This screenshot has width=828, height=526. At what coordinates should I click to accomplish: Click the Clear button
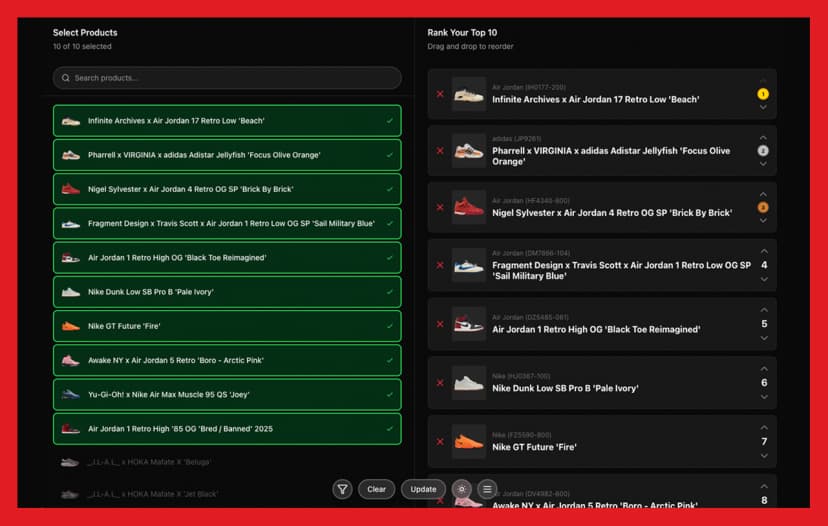pos(377,489)
